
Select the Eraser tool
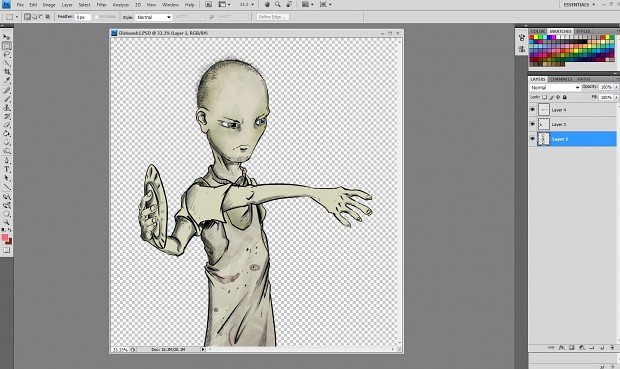[x=7, y=125]
